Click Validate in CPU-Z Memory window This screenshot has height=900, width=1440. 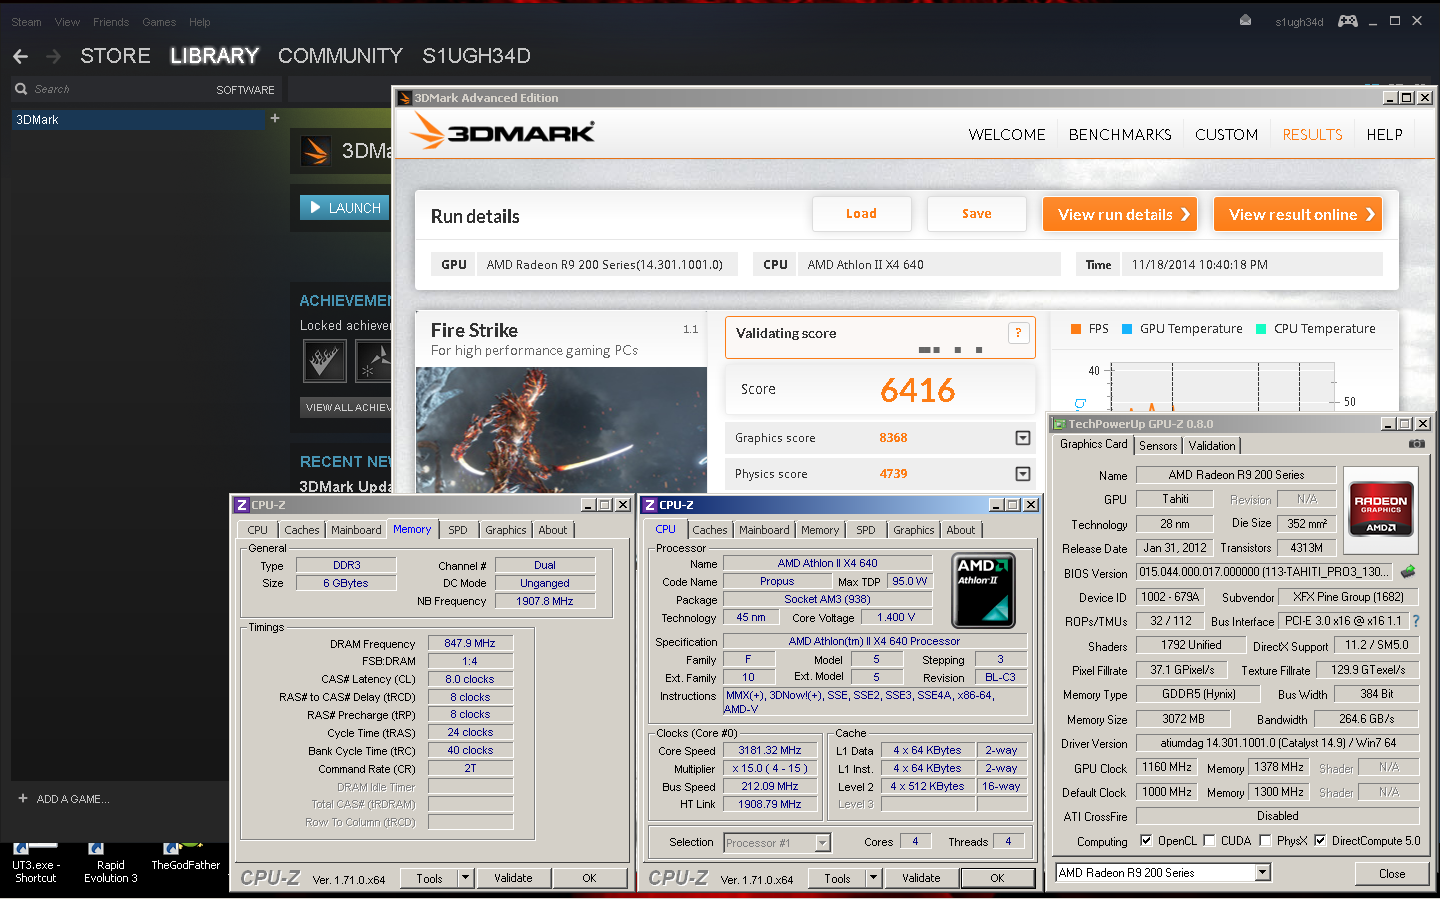pos(513,878)
